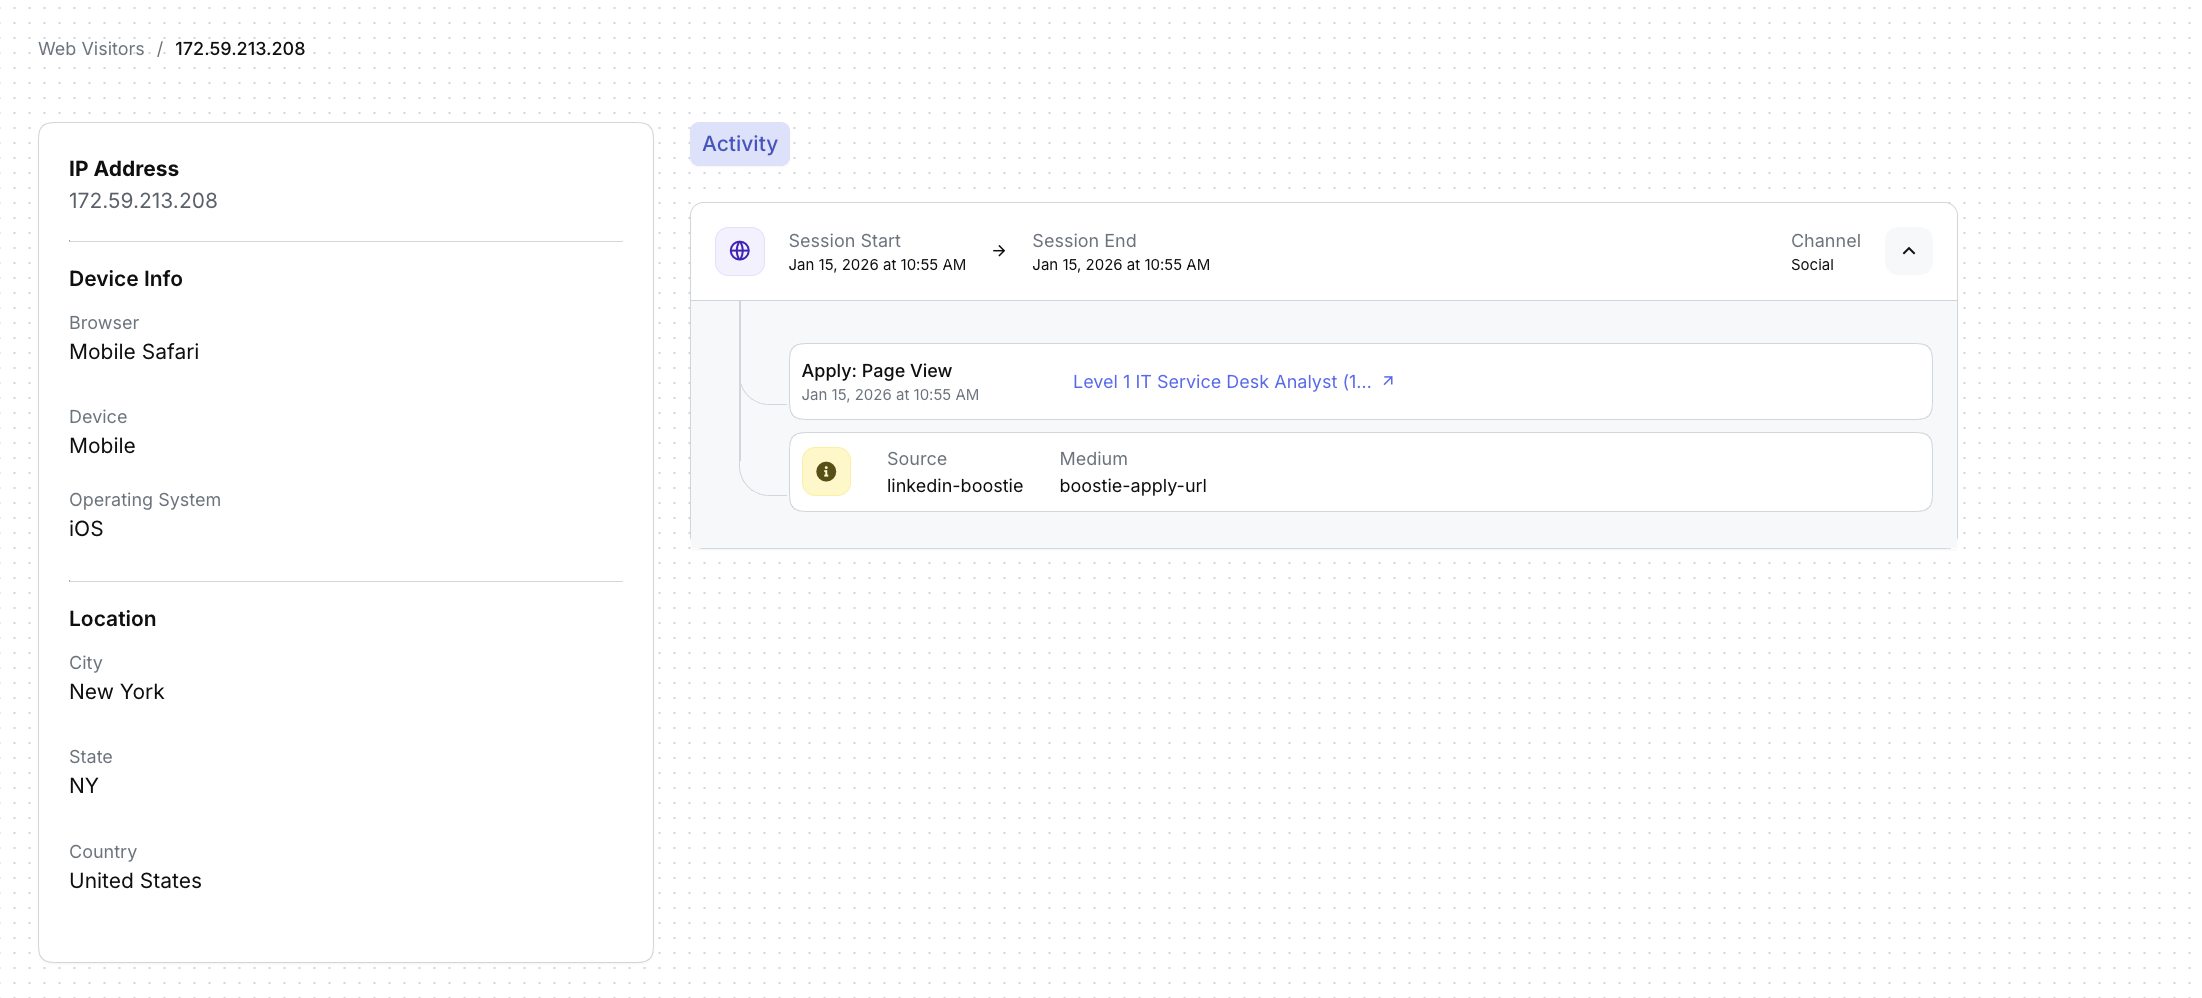Open Level 1 IT Service Desk Analyst link
The image size is (2202, 998).
[1221, 382]
